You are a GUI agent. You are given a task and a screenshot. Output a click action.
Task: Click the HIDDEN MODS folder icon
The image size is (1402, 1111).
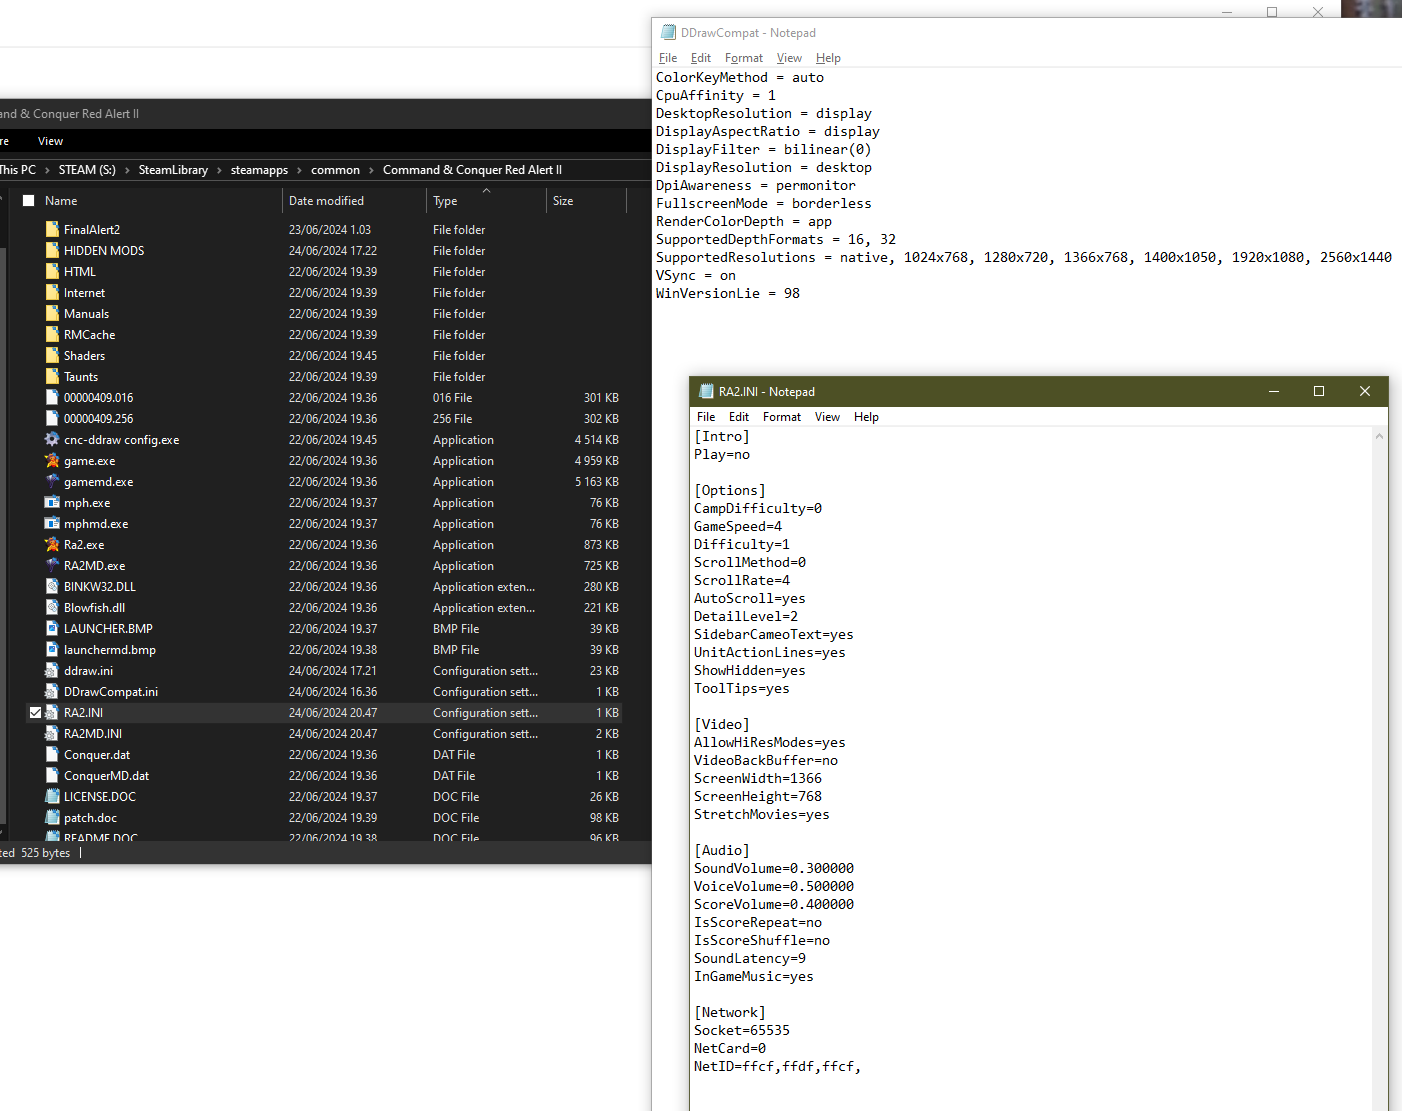click(52, 250)
